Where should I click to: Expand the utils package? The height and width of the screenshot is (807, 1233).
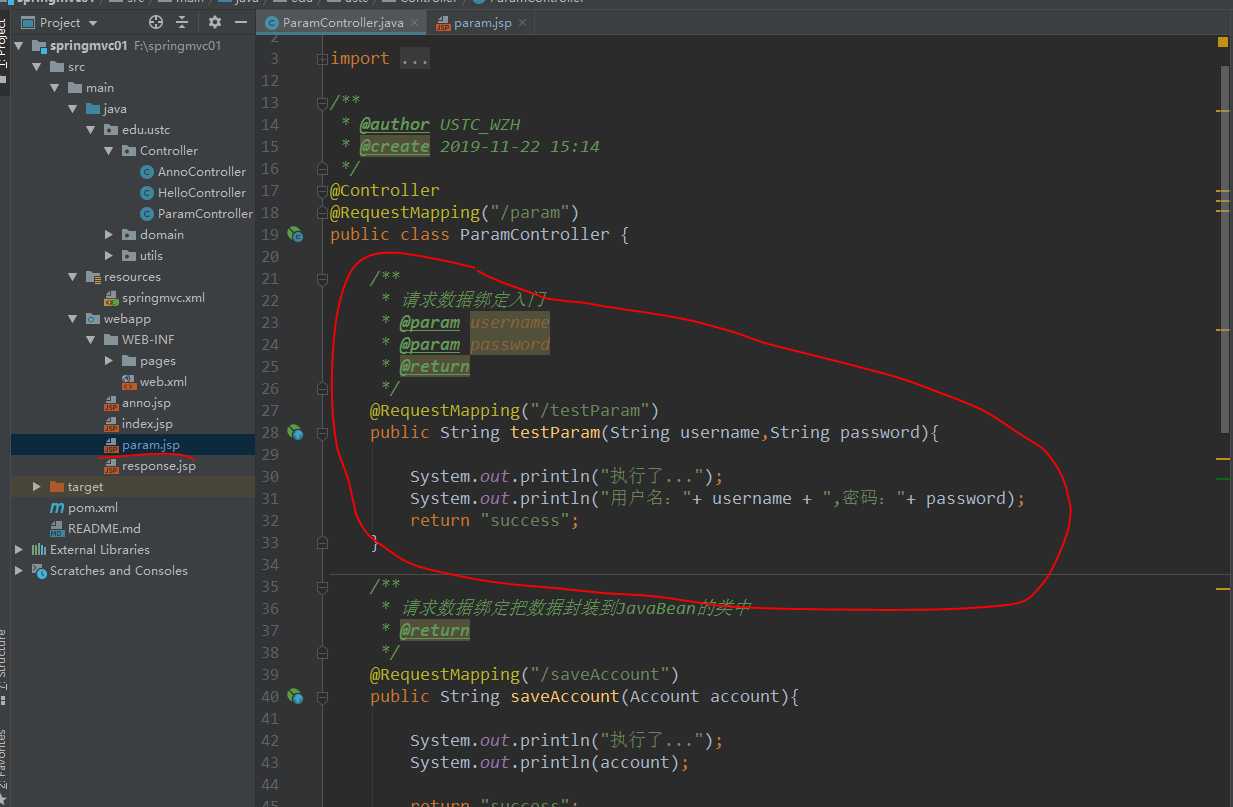(x=109, y=256)
